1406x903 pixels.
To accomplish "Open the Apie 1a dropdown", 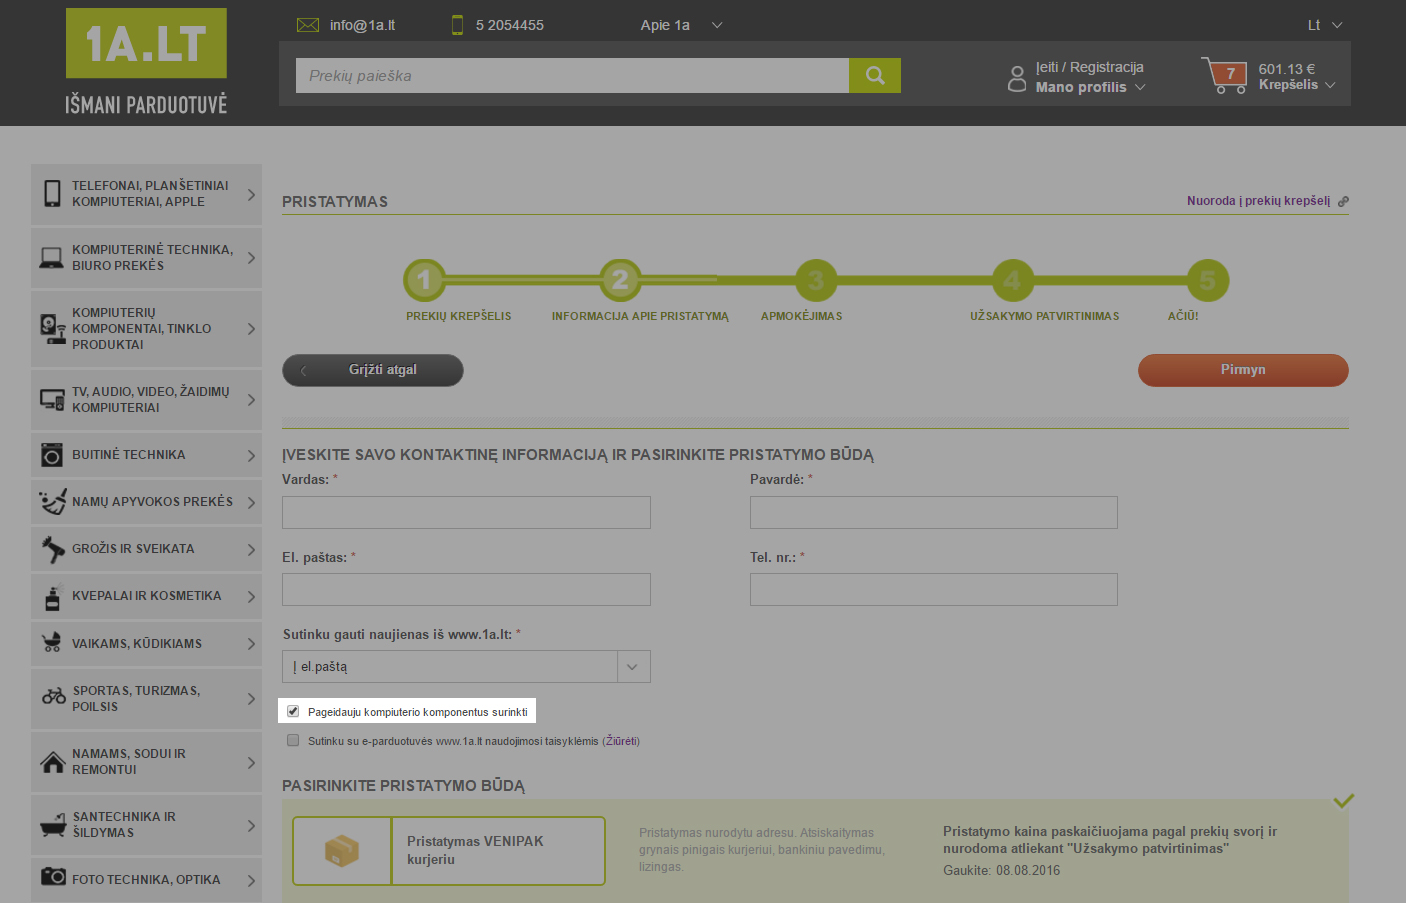I will [681, 25].
